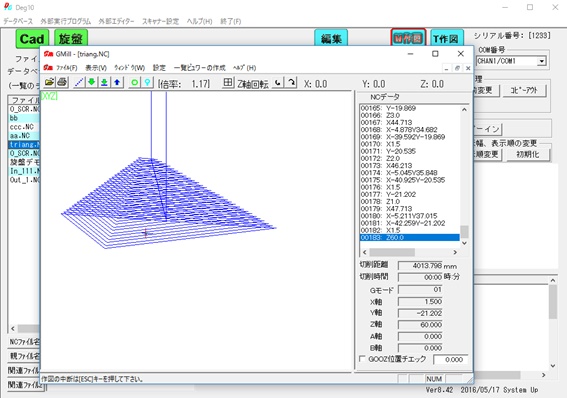
Task: Click NC data list scroll down arrow
Action: click(x=464, y=243)
